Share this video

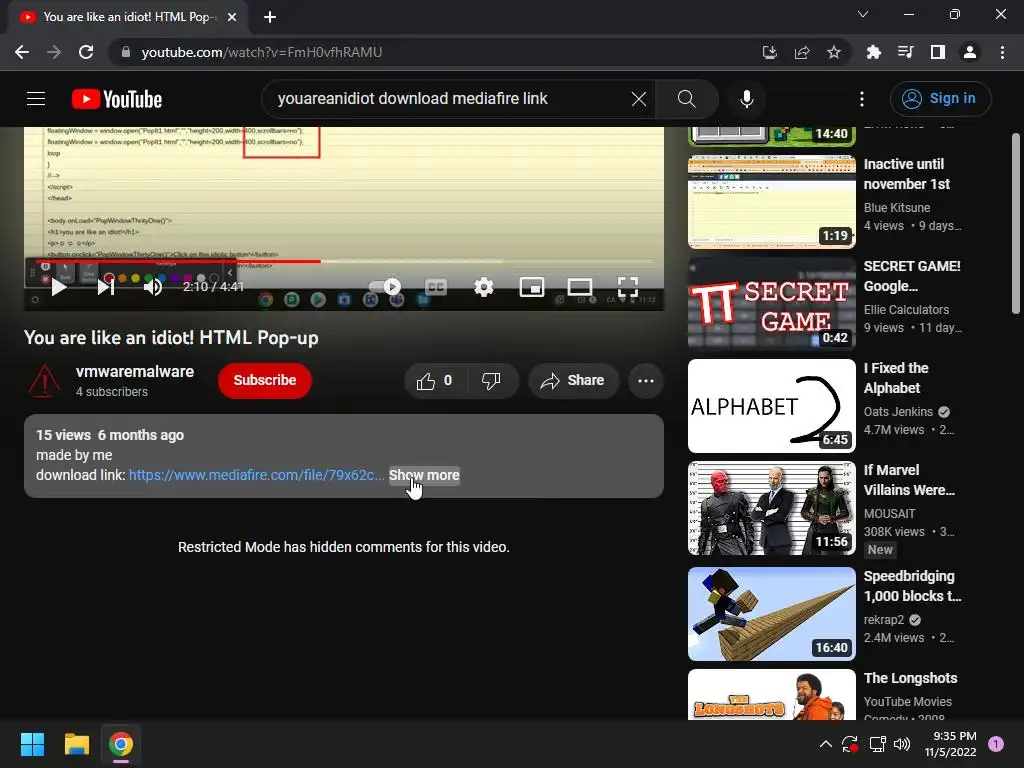click(573, 381)
